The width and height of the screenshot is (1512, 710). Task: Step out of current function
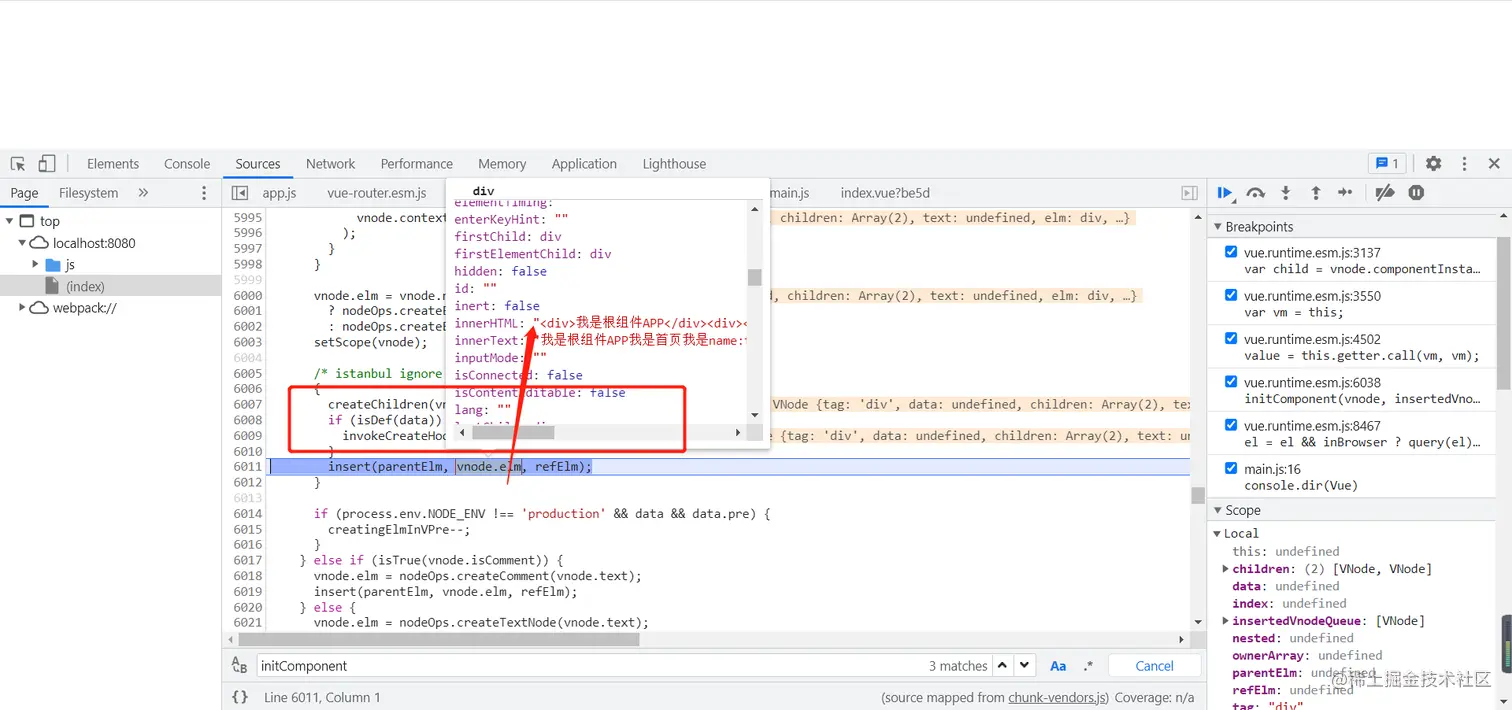point(1316,193)
